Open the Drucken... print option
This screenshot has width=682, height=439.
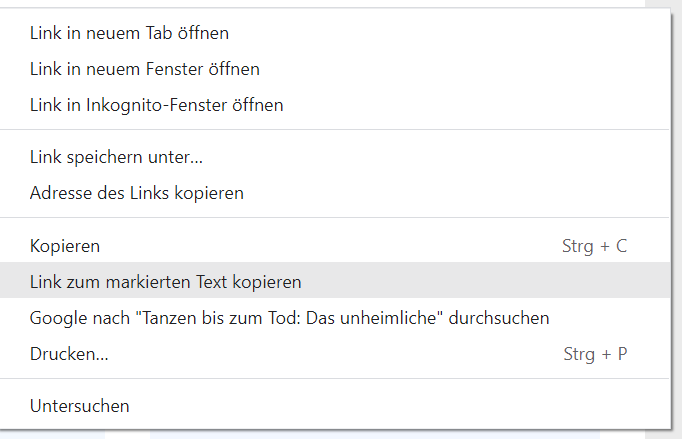pyautogui.click(x=70, y=354)
